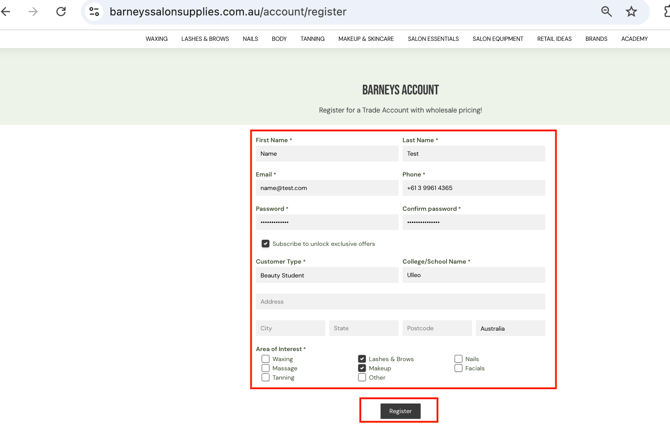The image size is (670, 427).
Task: Open the Customer Type dropdown
Action: 327,275
